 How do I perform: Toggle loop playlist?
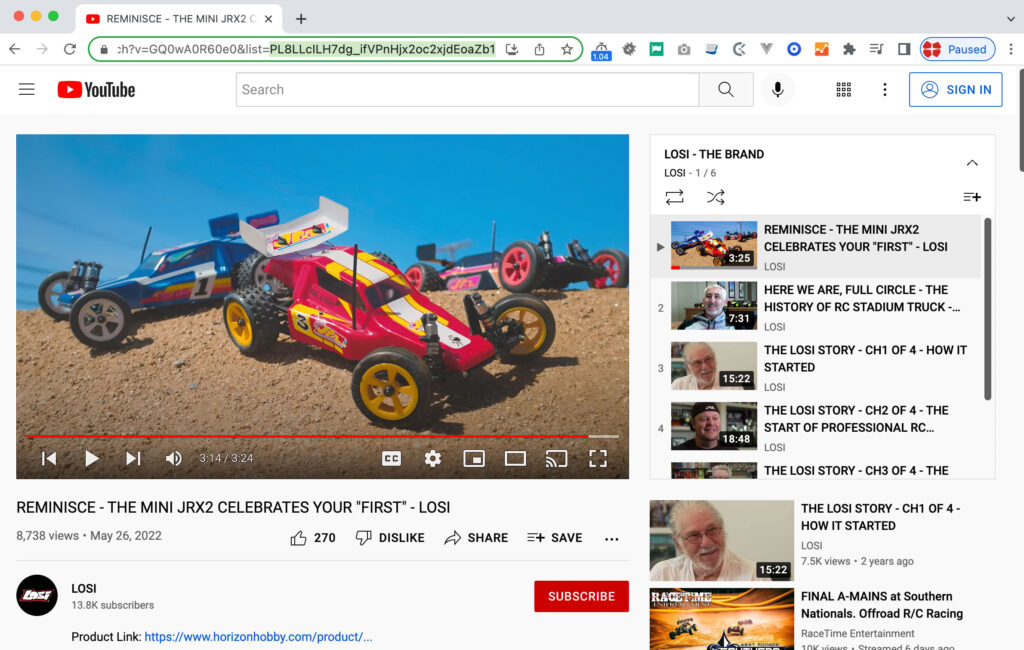click(x=675, y=197)
